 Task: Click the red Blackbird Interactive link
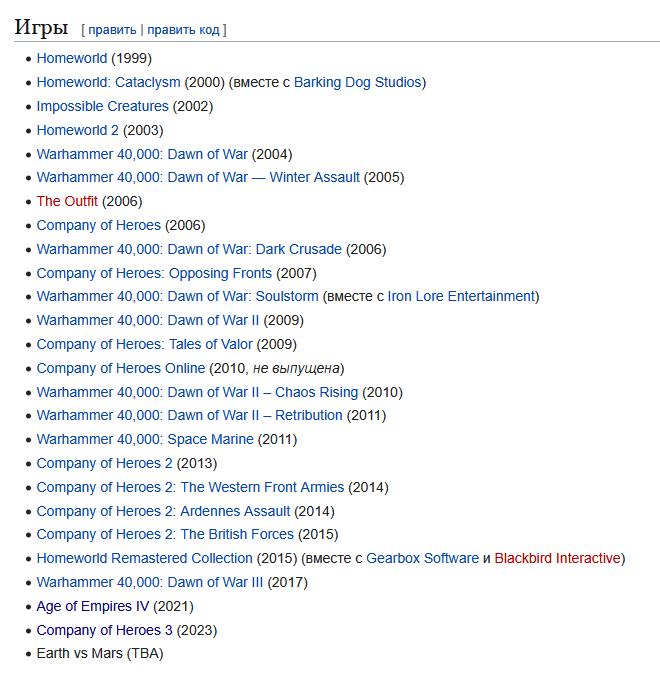[x=558, y=559]
